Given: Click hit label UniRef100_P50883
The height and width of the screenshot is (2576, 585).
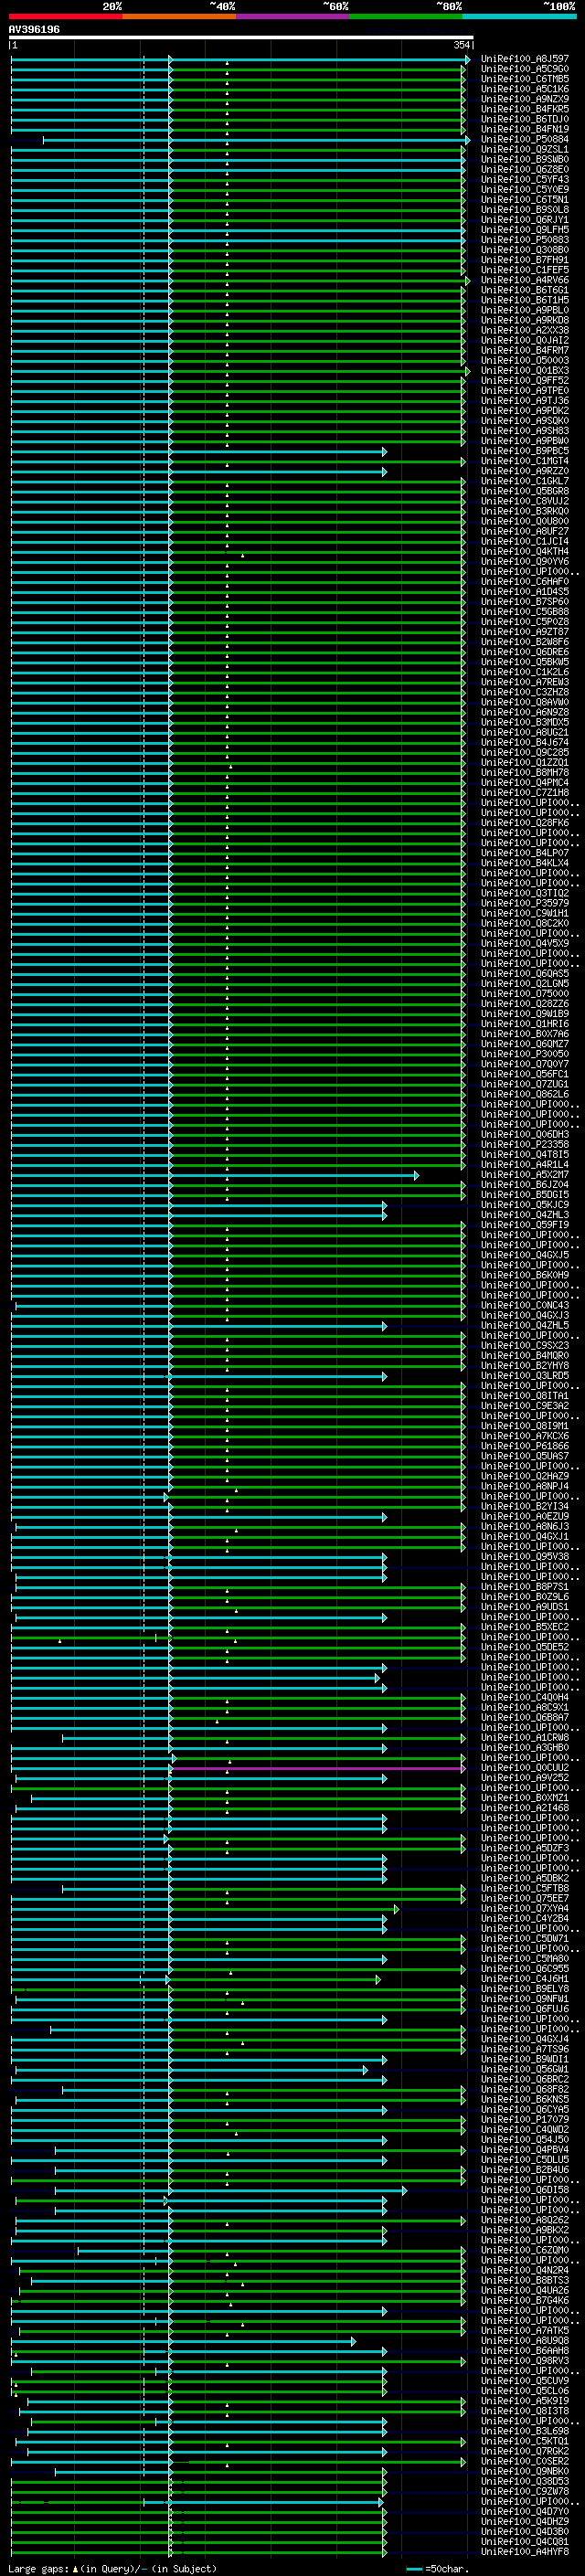Looking at the screenshot, I should [x=525, y=240].
